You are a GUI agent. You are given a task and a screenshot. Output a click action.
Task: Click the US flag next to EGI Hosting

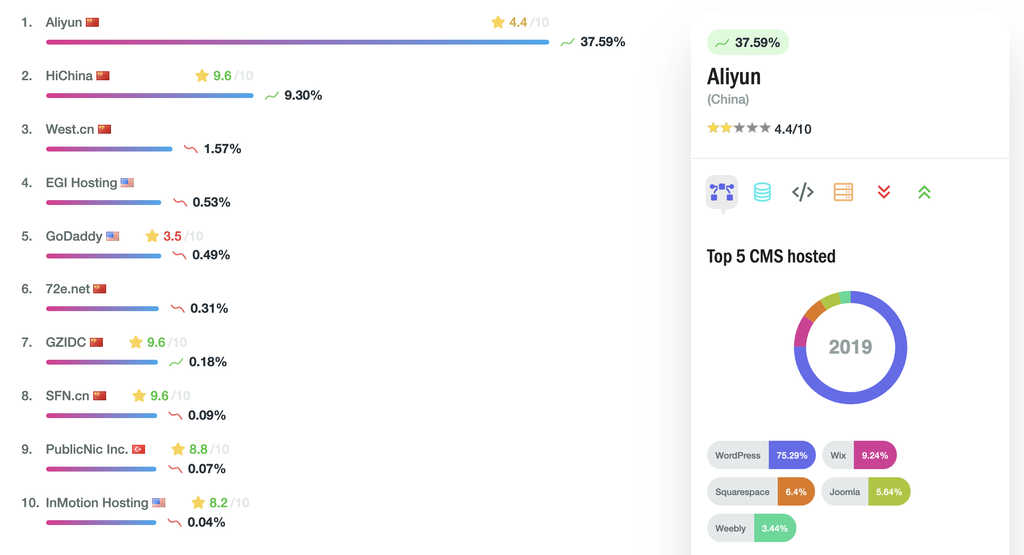[x=127, y=183]
